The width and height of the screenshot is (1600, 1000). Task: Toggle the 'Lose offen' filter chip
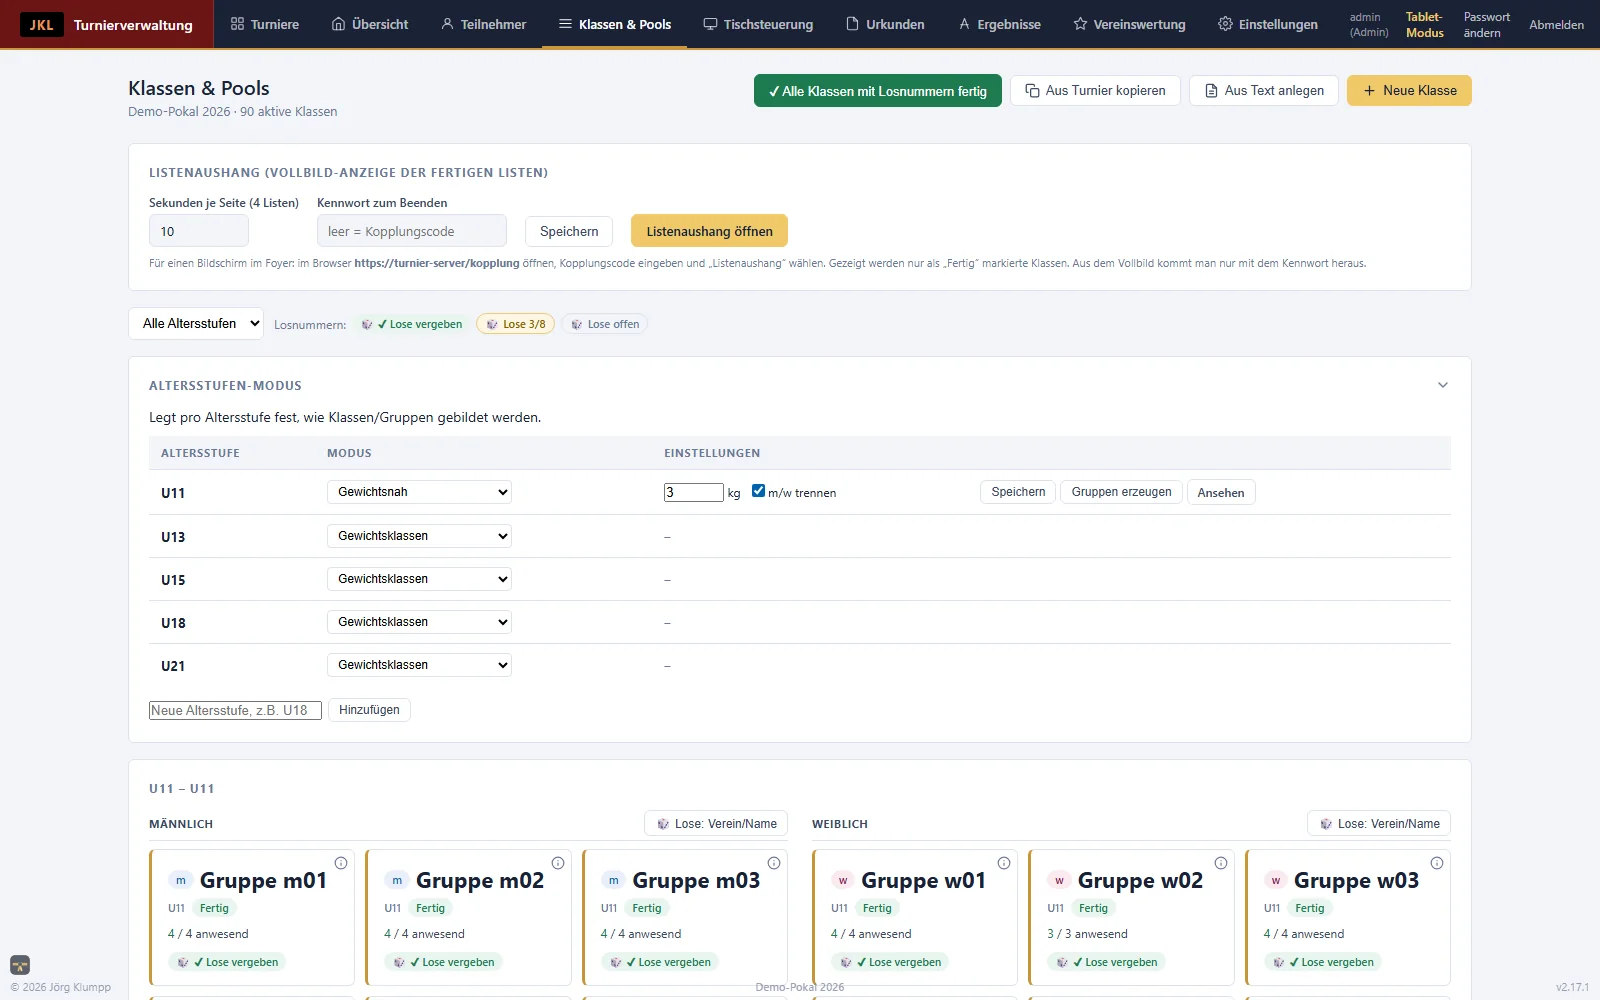[x=604, y=324]
